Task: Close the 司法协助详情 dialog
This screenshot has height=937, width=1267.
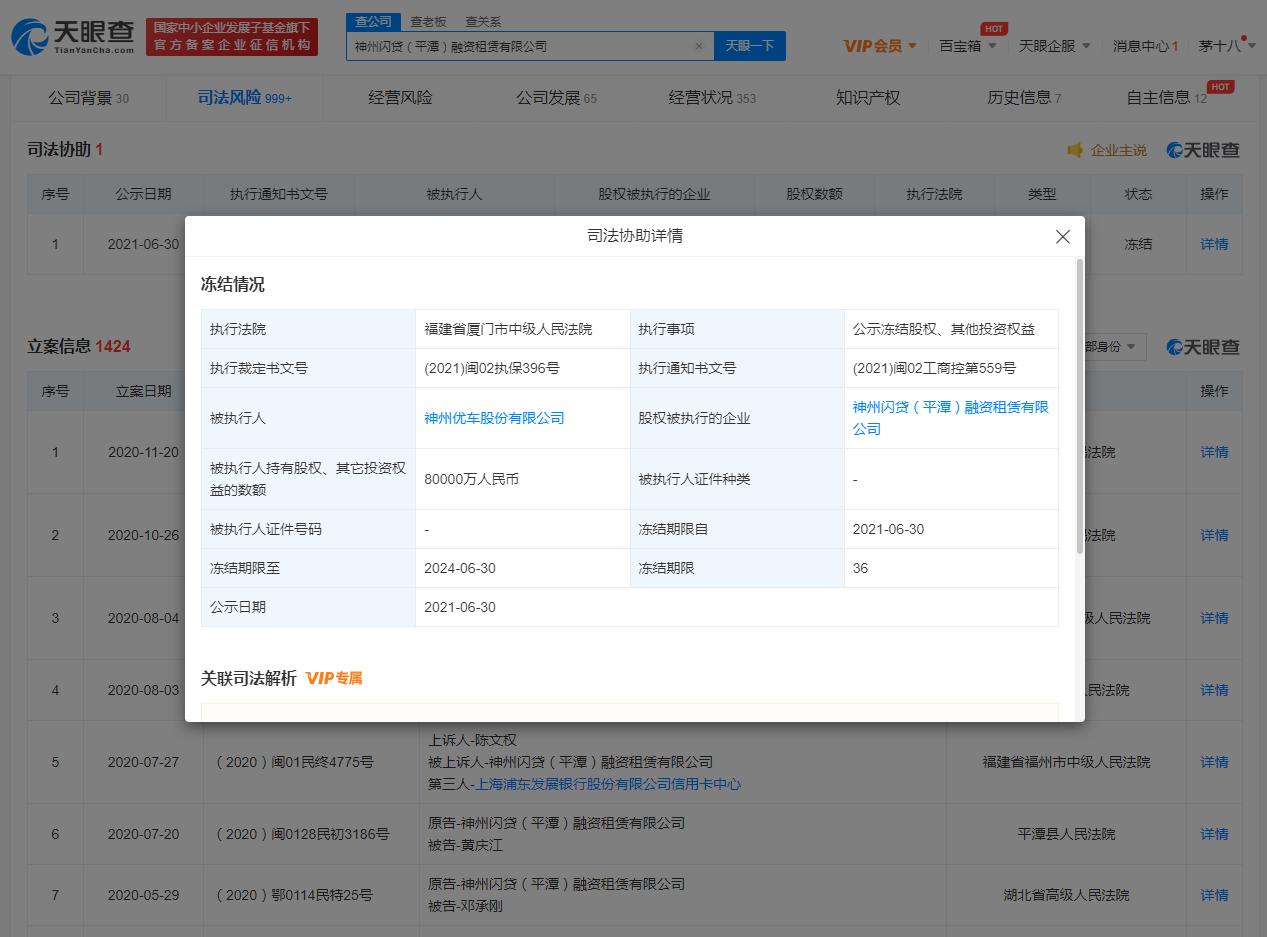Action: [1062, 237]
